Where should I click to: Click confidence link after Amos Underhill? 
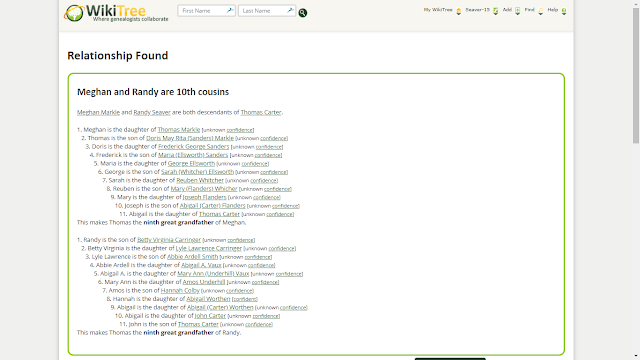click(265, 282)
